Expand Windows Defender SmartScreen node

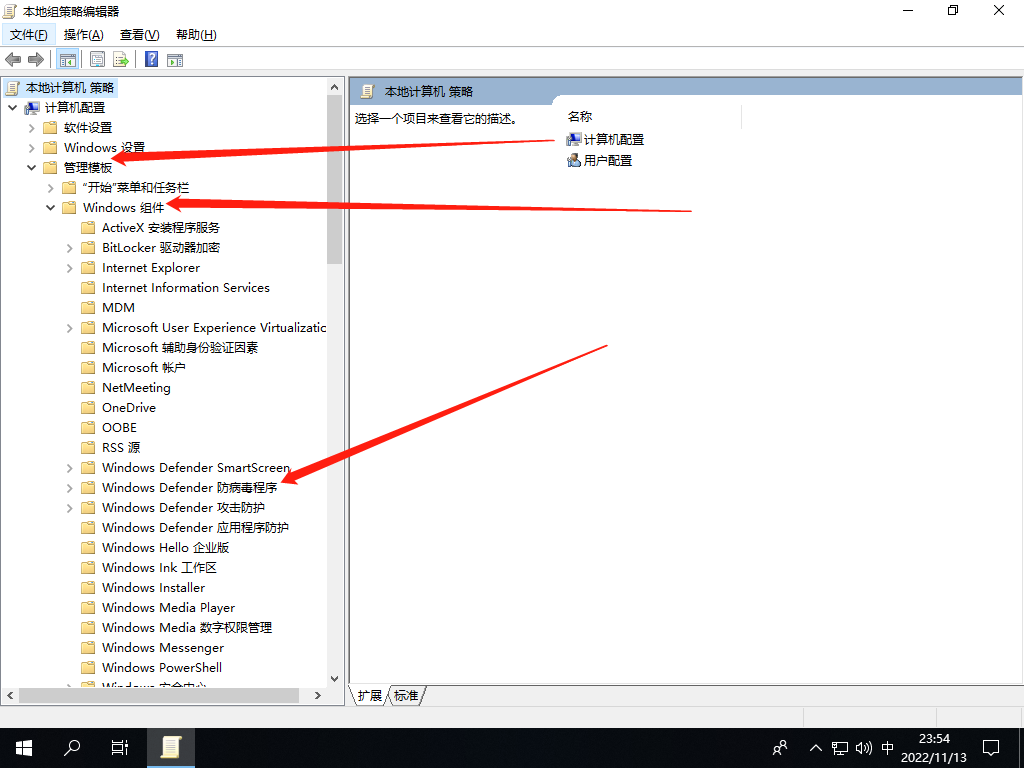69,468
